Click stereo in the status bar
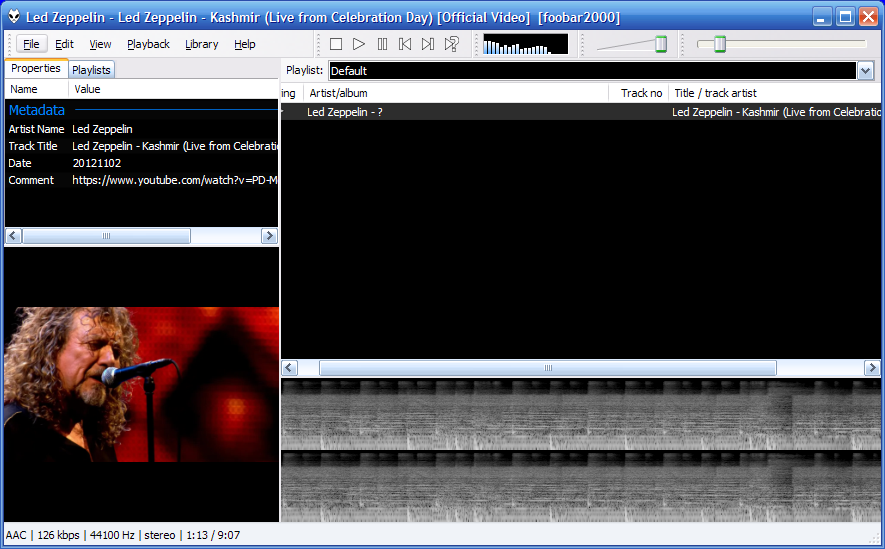The height and width of the screenshot is (549, 885). [160, 535]
